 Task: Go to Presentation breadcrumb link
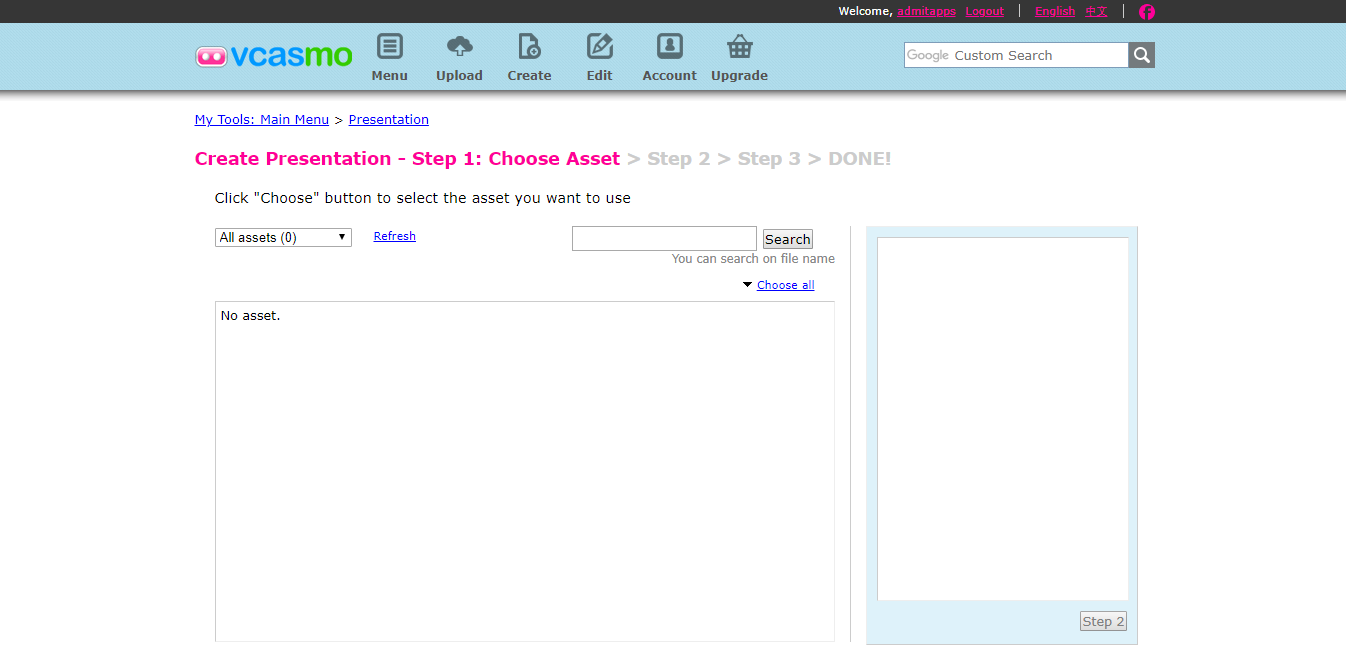(x=389, y=119)
